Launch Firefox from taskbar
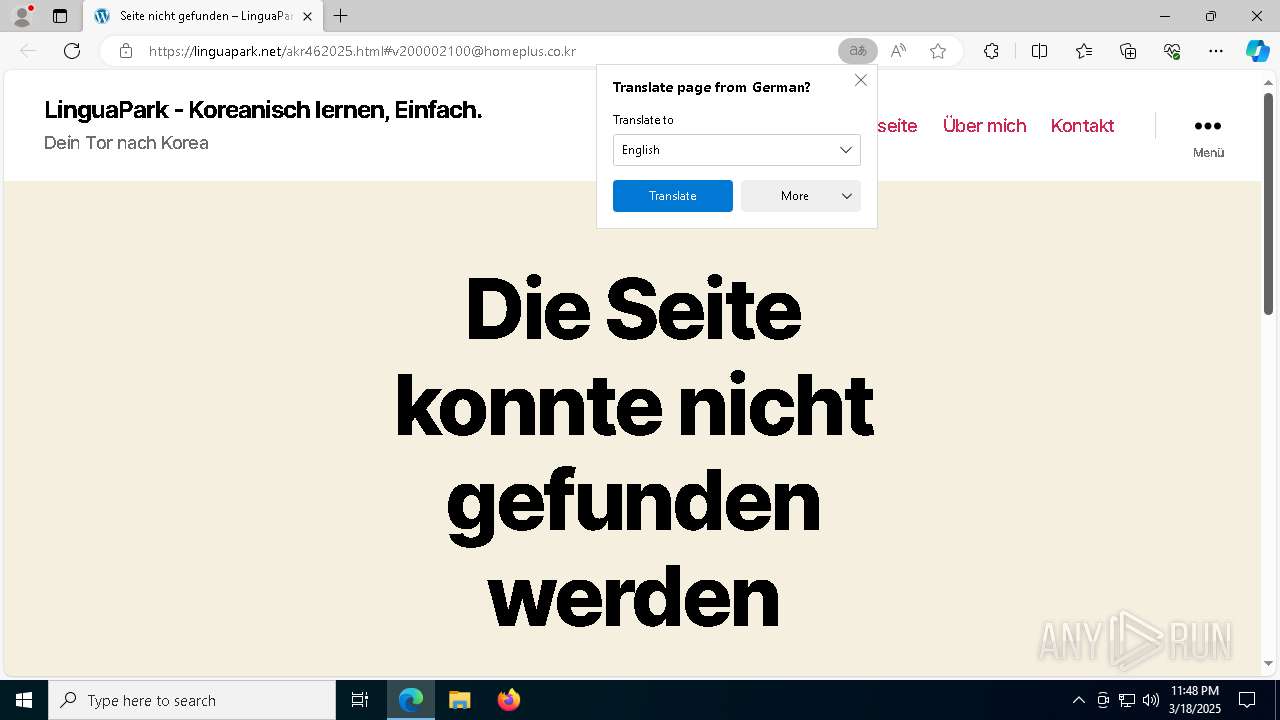This screenshot has width=1280, height=720. (509, 700)
